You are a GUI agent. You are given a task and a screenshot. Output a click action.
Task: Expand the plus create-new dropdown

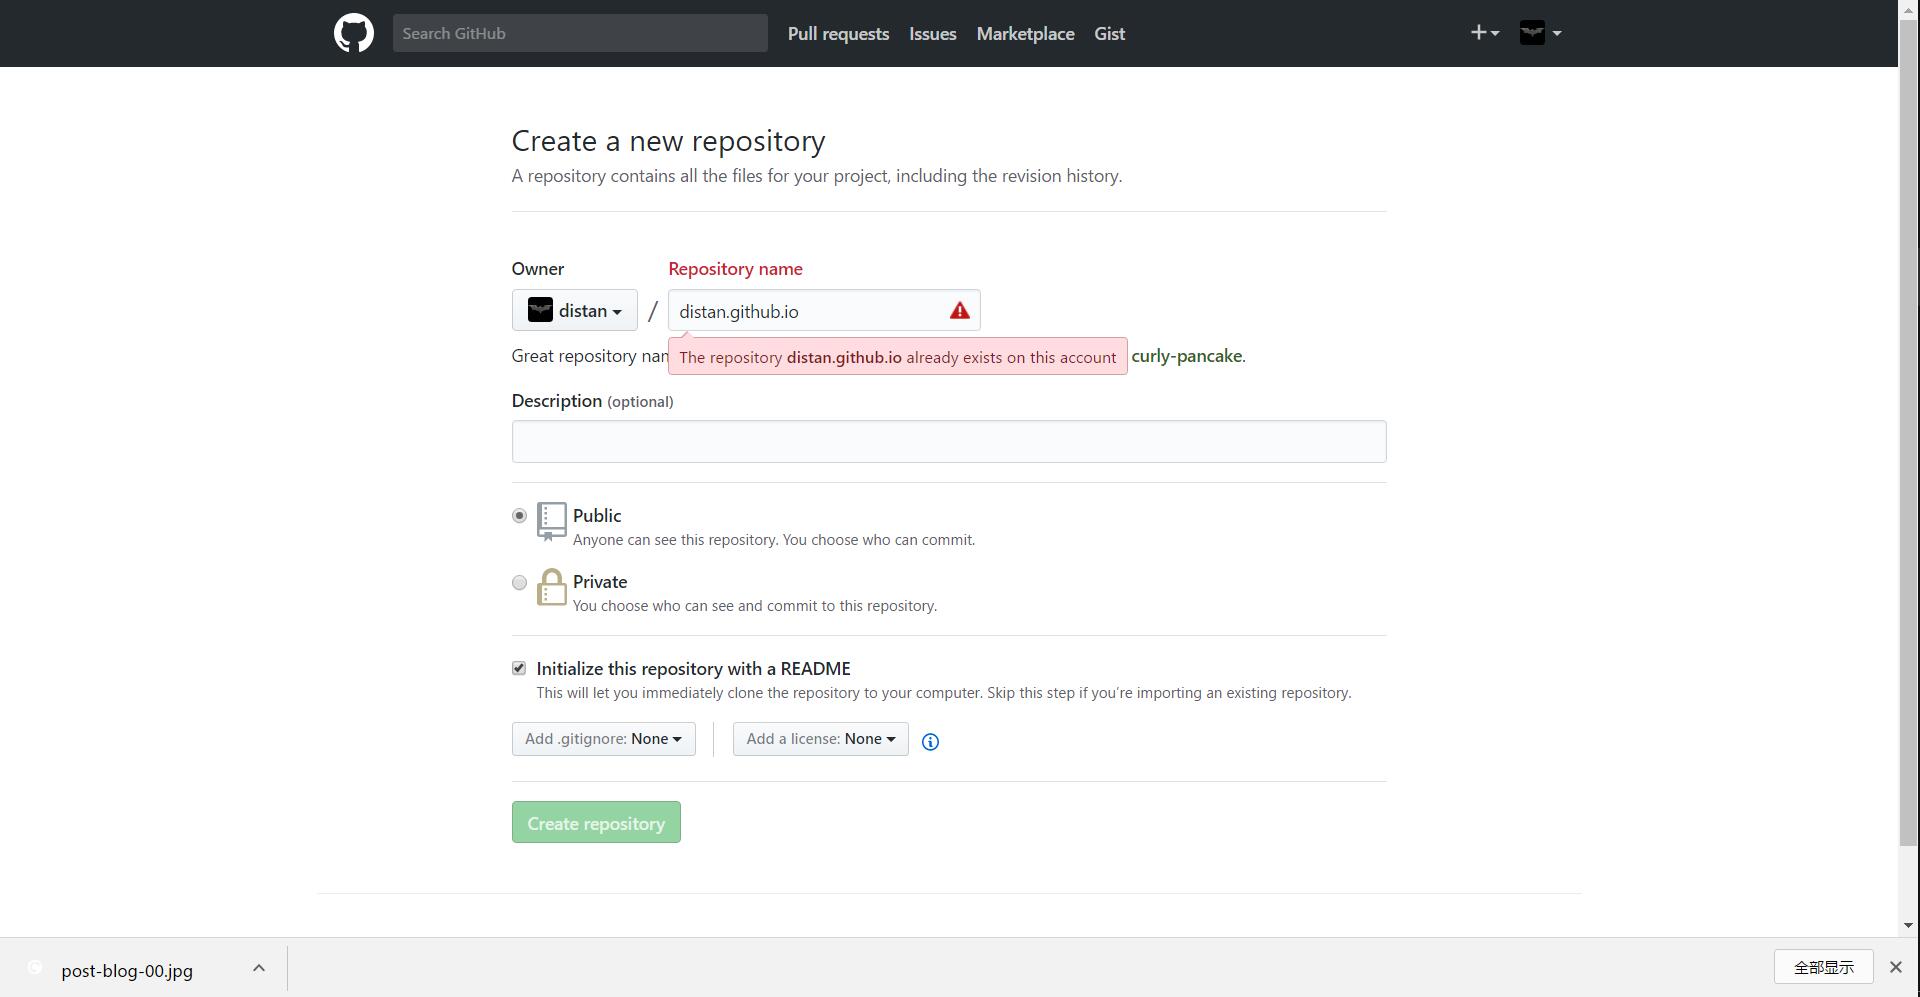[x=1485, y=33]
